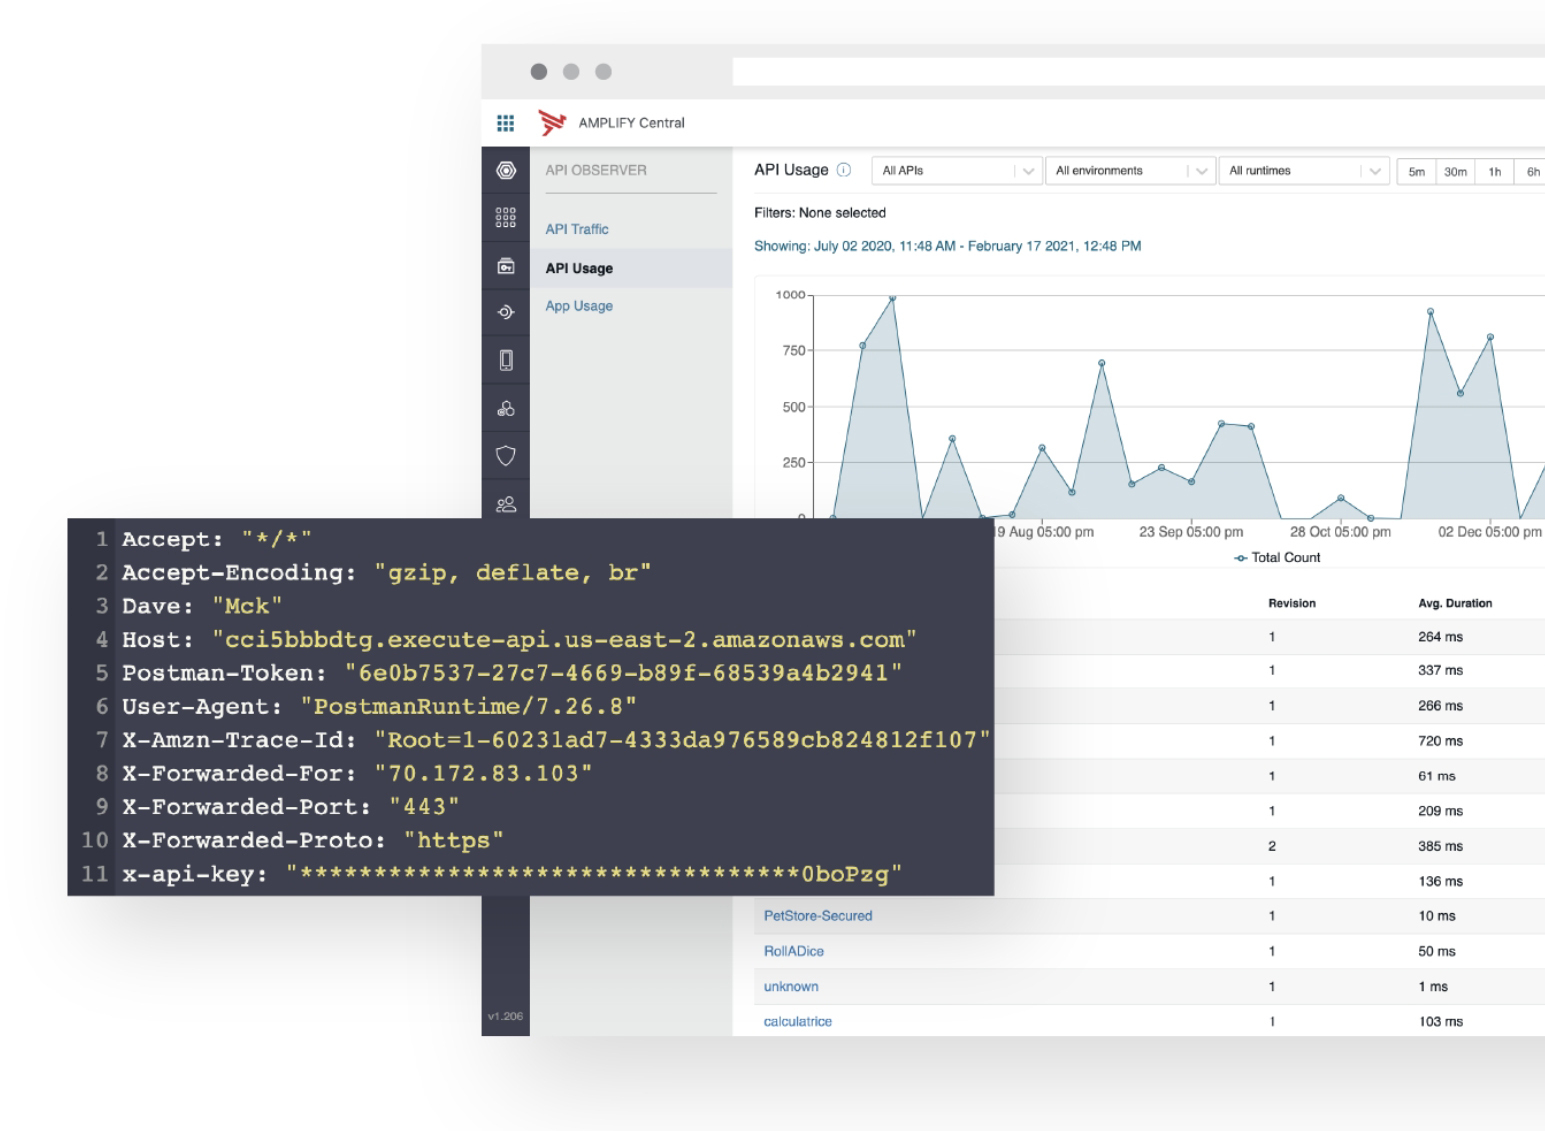Select the API Observer sidebar icon
Screen dimensions: 1545x1131
[506, 266]
